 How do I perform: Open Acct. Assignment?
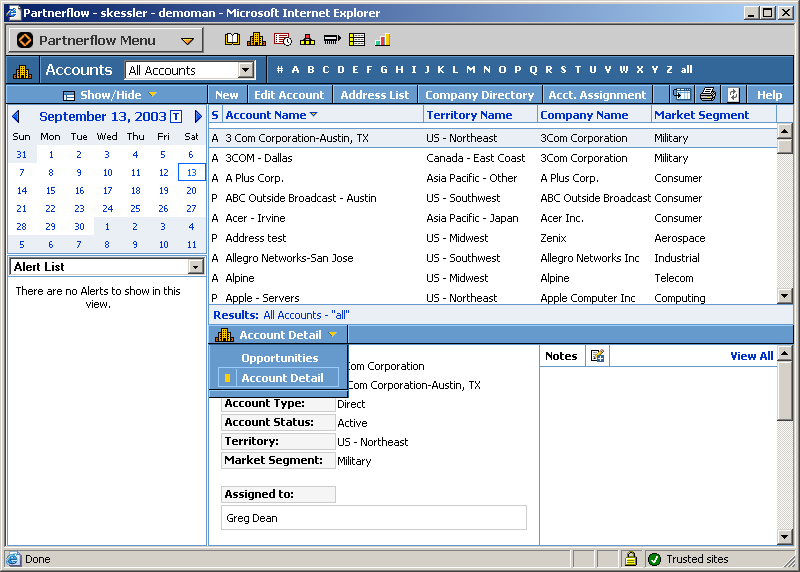point(597,95)
